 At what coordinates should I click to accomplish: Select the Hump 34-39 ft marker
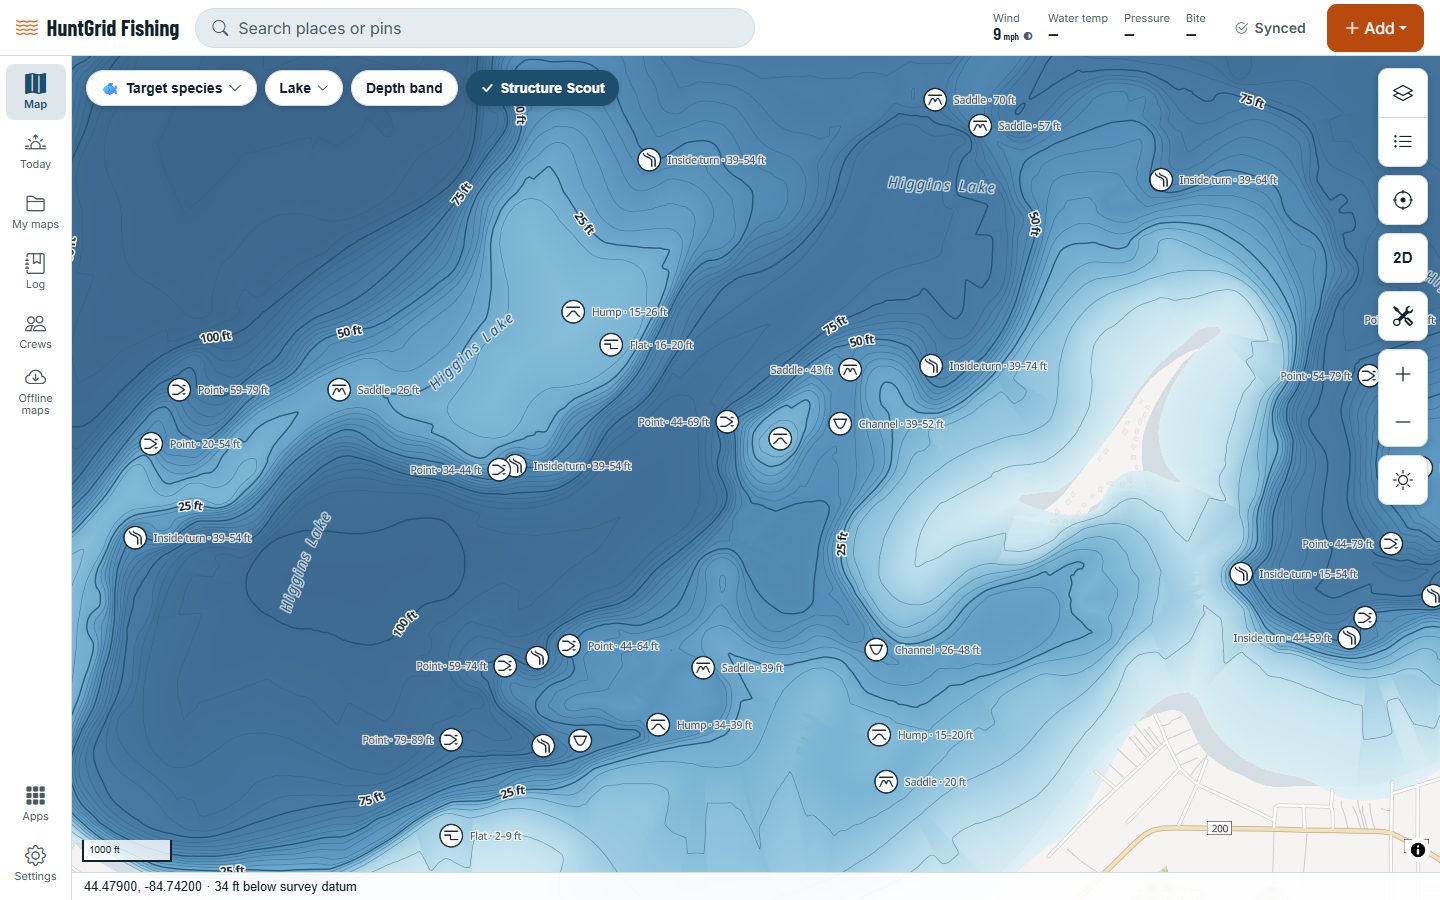(x=658, y=725)
